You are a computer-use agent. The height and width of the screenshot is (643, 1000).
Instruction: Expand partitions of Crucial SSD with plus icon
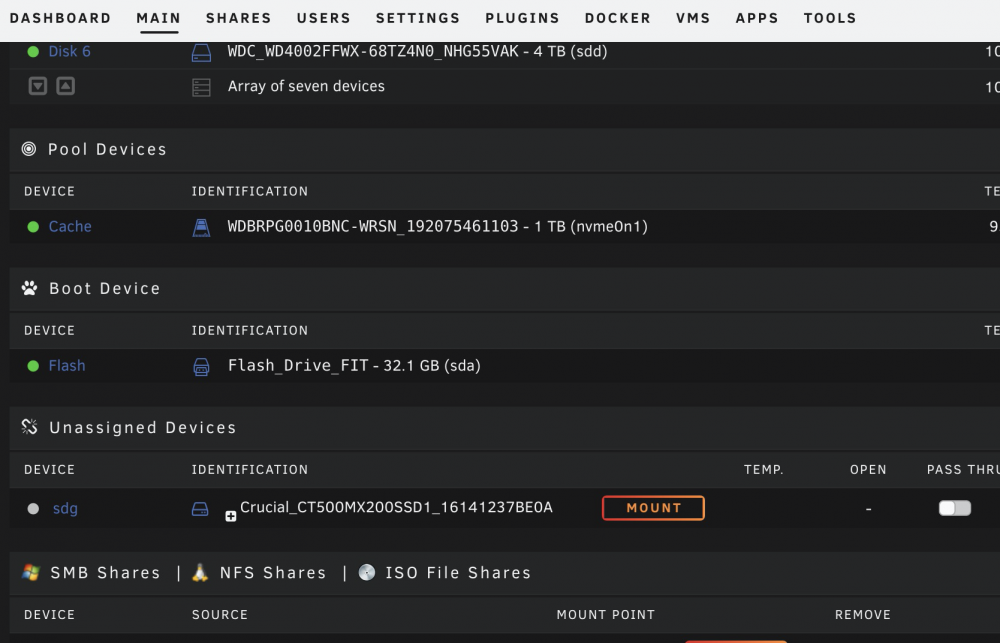231,516
